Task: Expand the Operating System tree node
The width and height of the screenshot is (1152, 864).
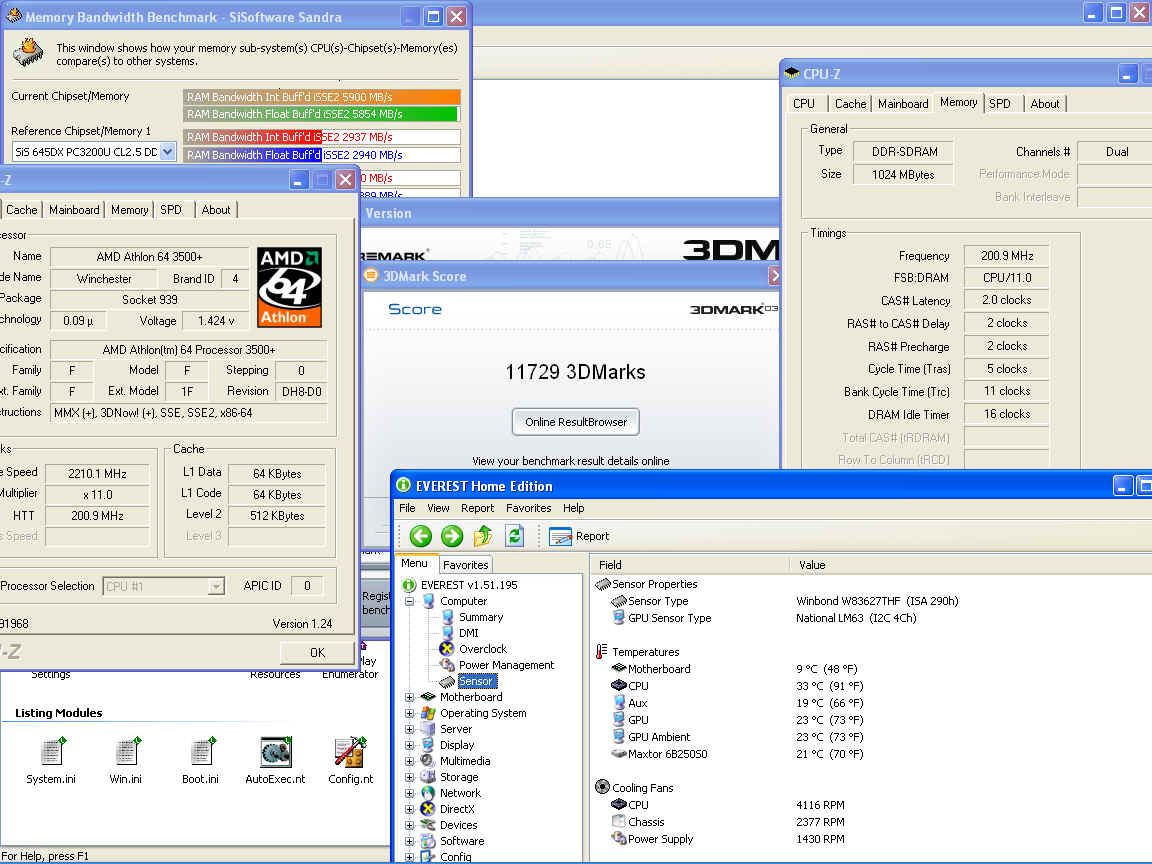Action: (409, 713)
